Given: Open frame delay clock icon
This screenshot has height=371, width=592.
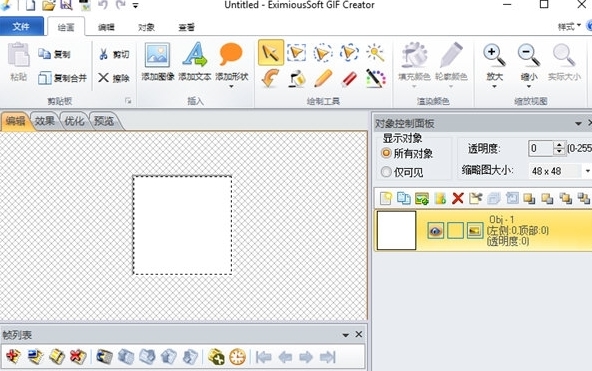Looking at the screenshot, I should coord(237,356).
